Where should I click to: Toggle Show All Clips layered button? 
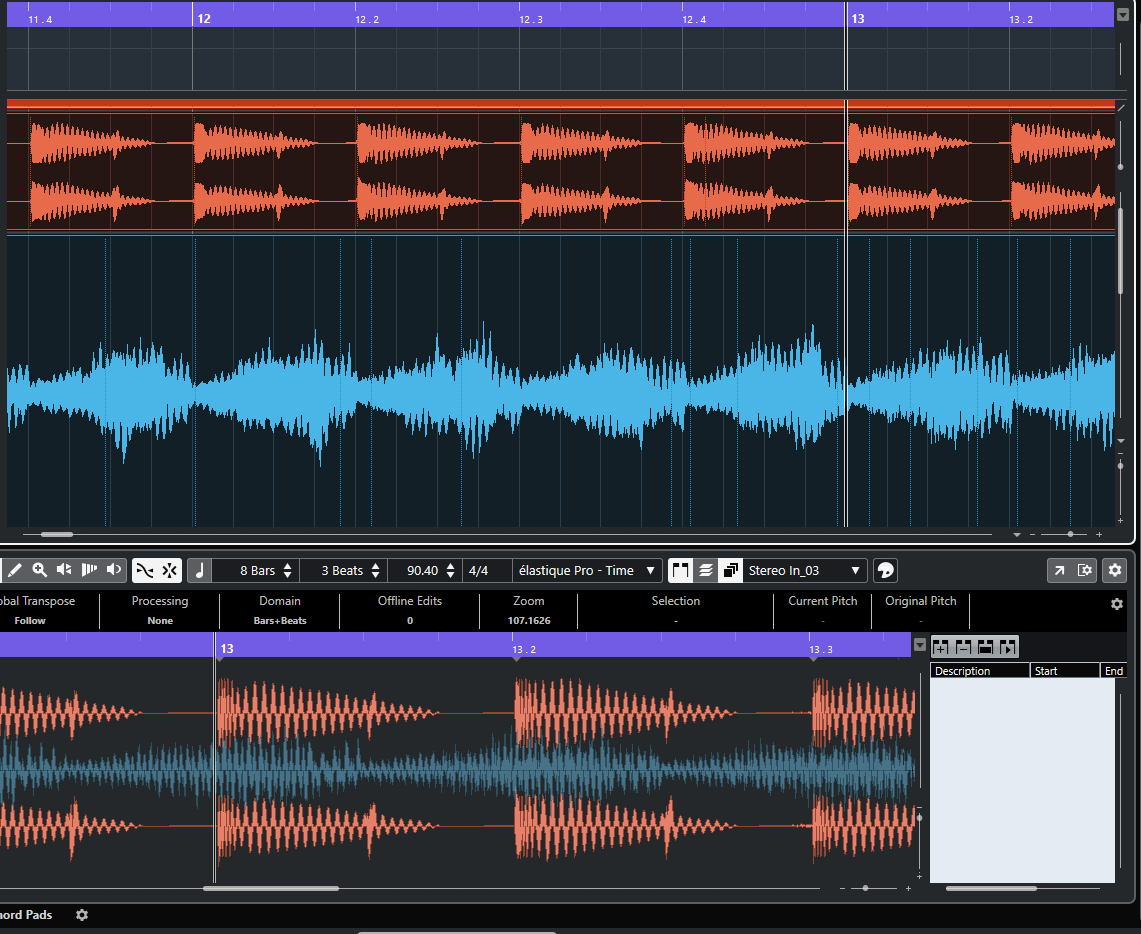(706, 570)
